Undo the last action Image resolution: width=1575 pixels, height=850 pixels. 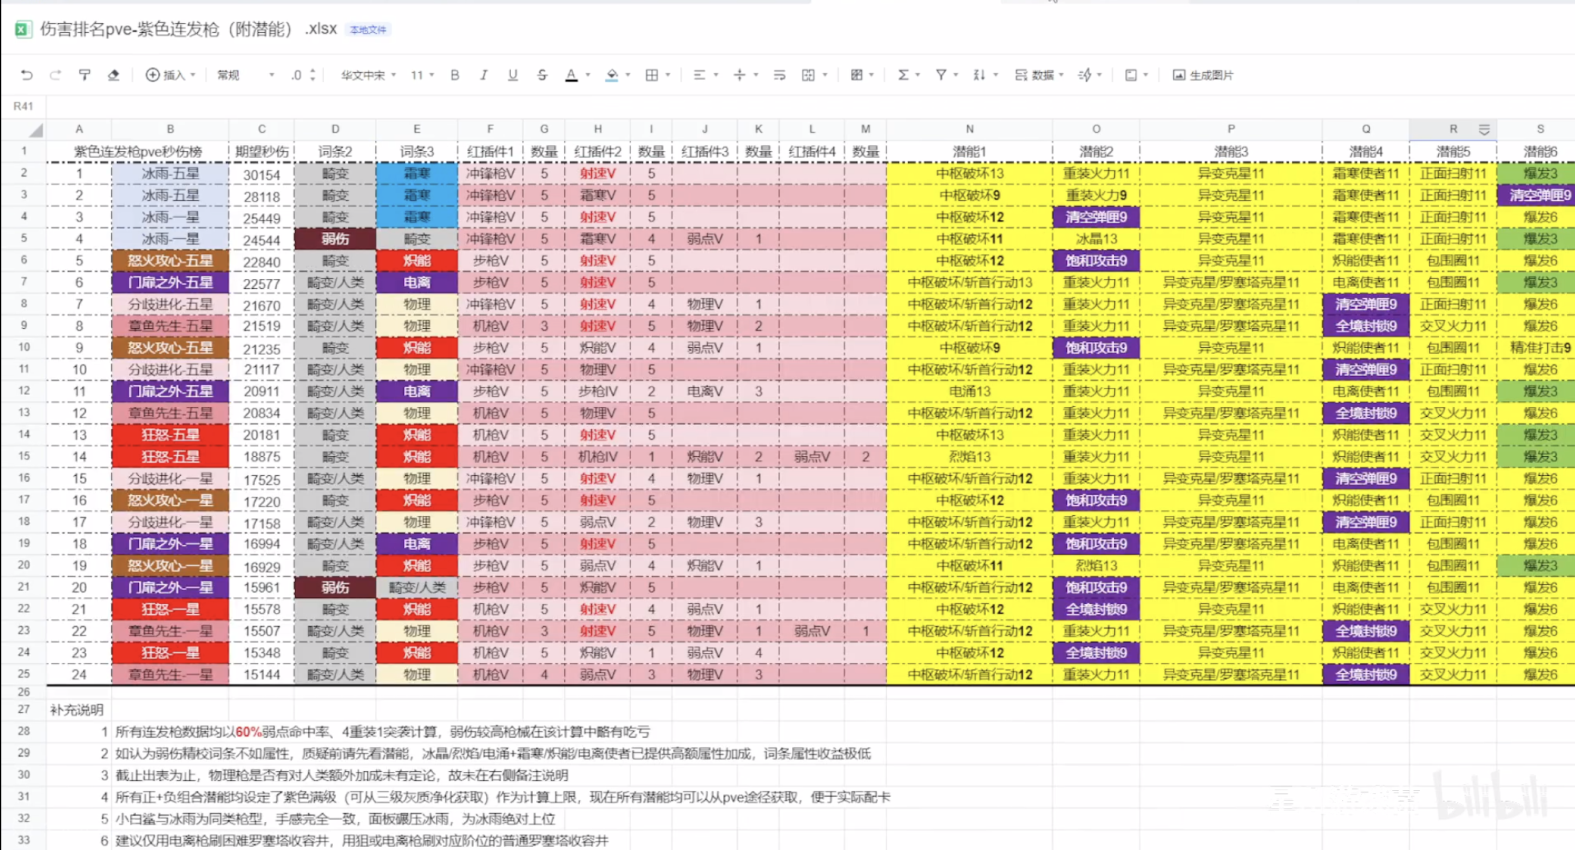(x=27, y=75)
